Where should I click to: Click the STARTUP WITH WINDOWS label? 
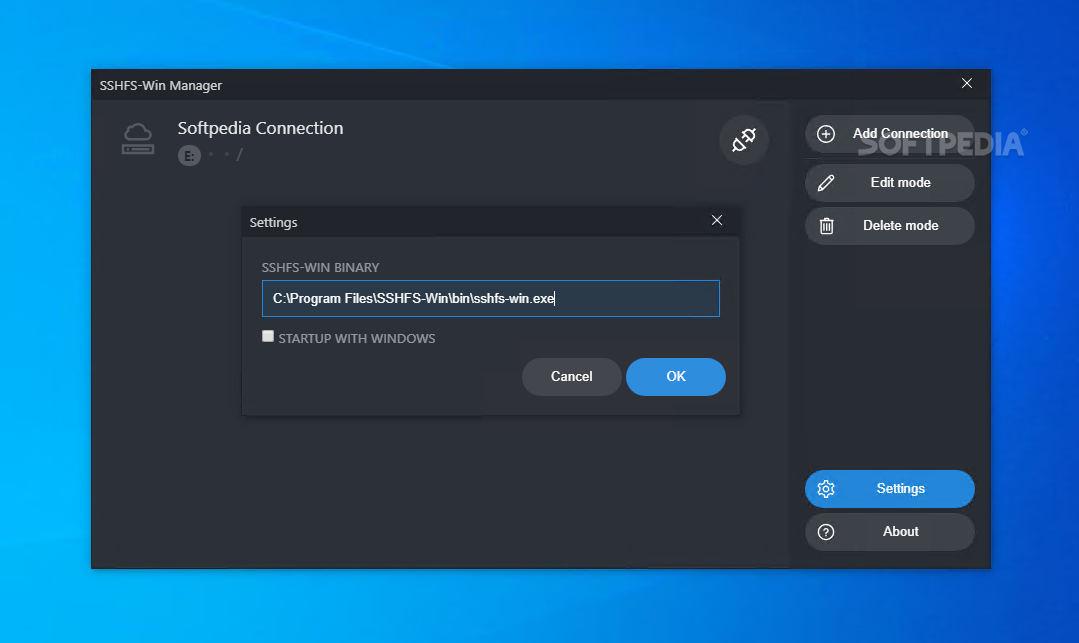[x=356, y=339]
